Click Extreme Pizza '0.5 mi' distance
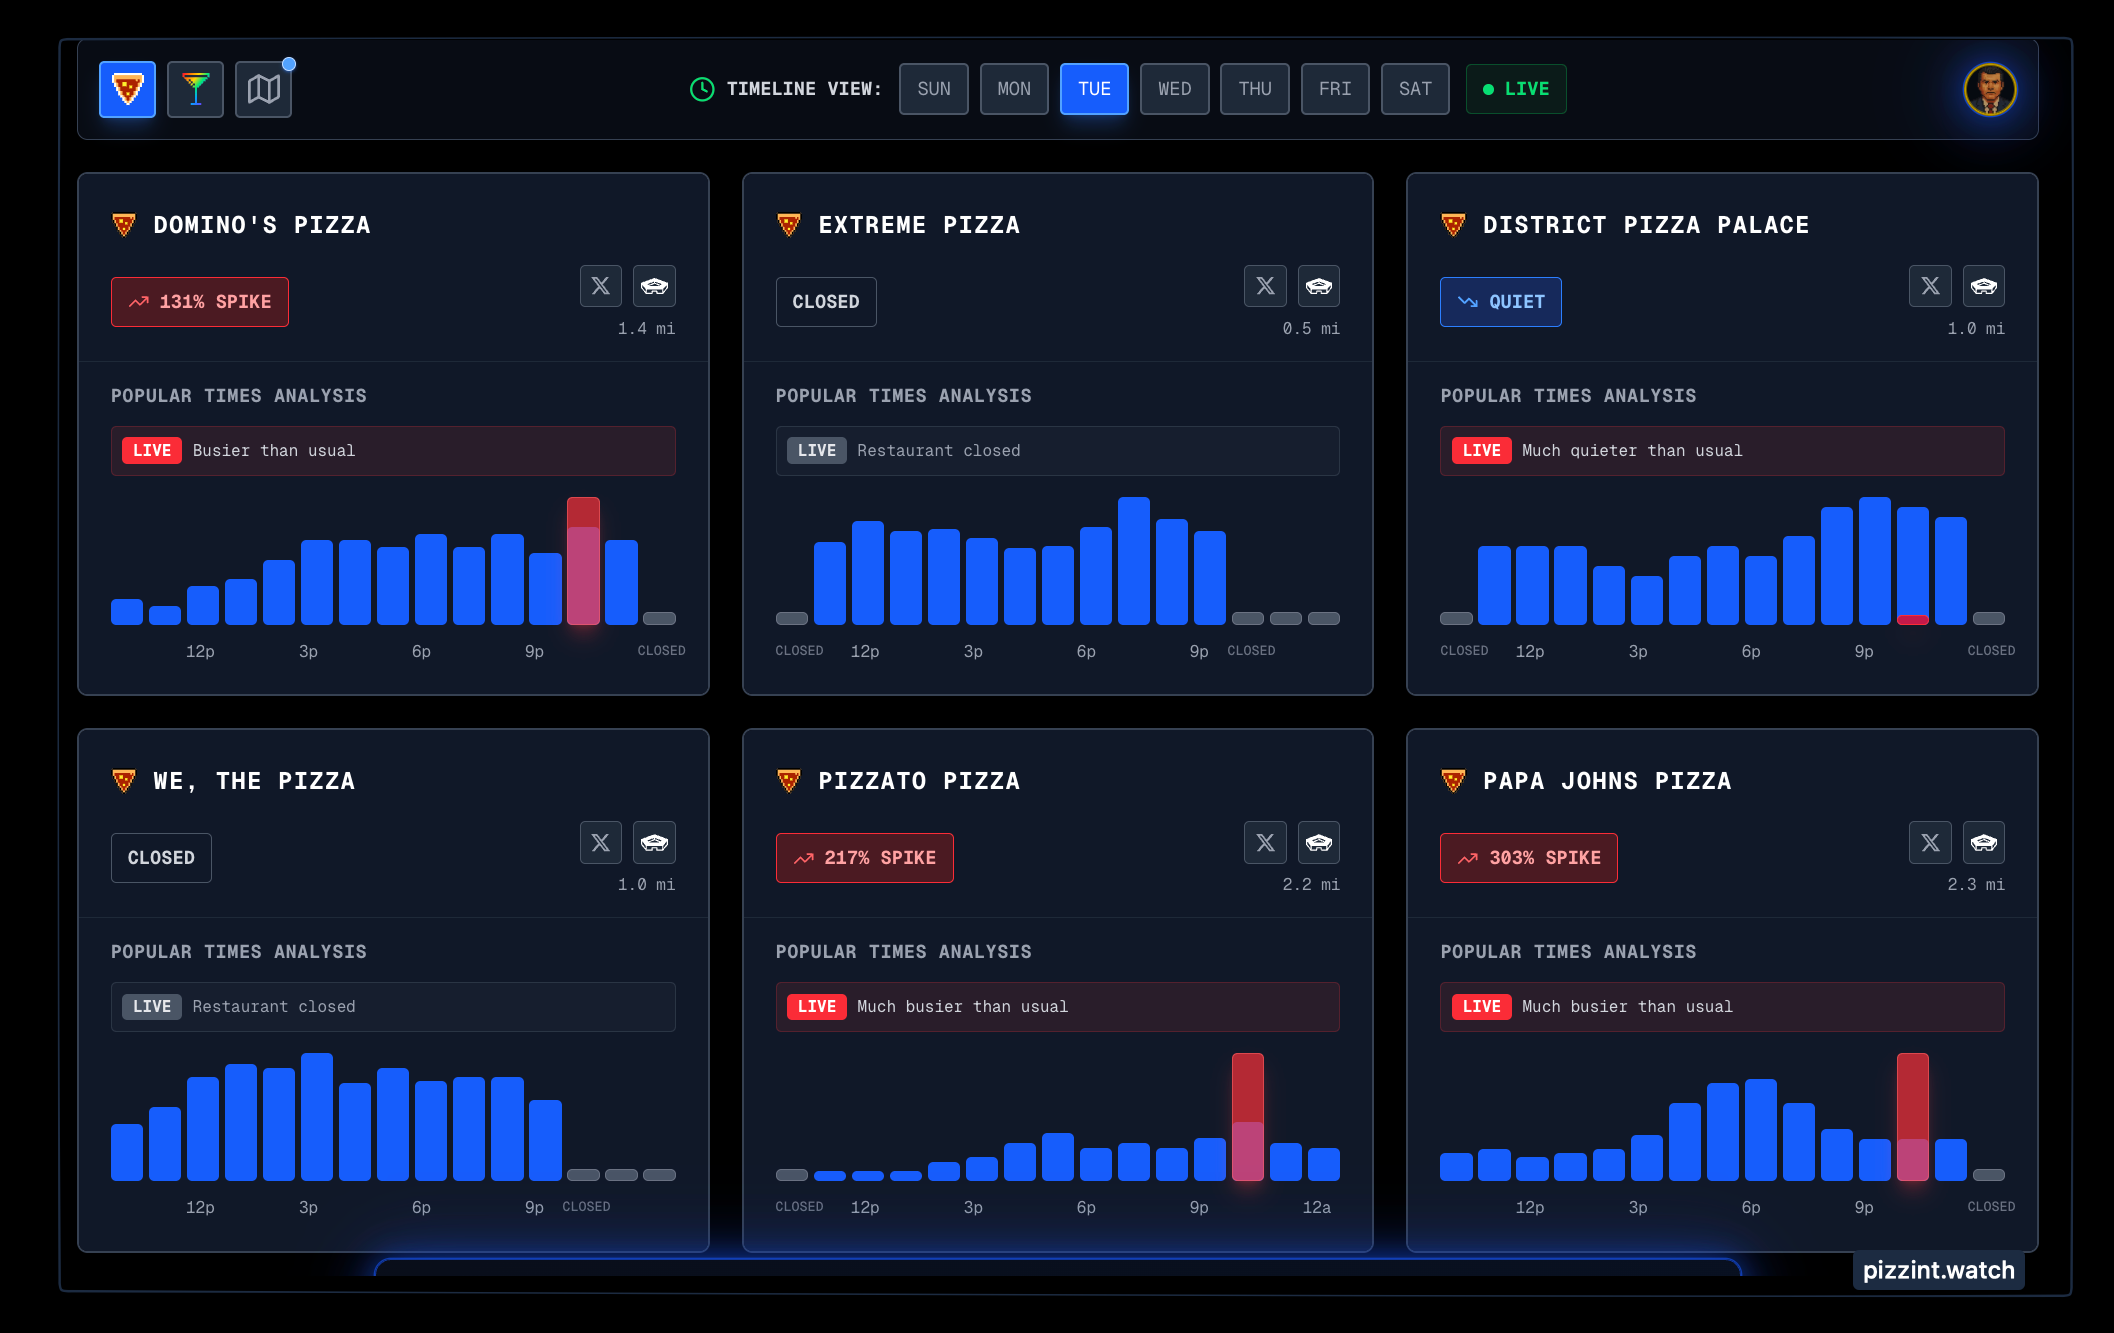The height and width of the screenshot is (1333, 2114). (1311, 329)
